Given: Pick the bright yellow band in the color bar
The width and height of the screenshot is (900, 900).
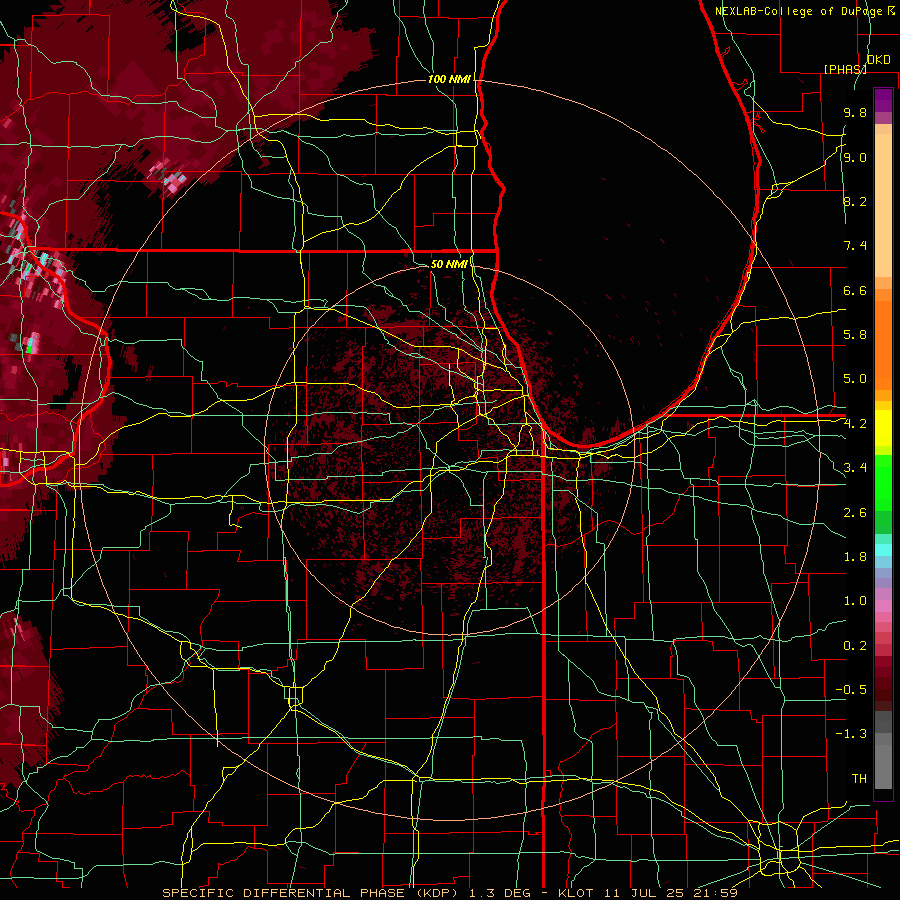Looking at the screenshot, I should point(883,428).
